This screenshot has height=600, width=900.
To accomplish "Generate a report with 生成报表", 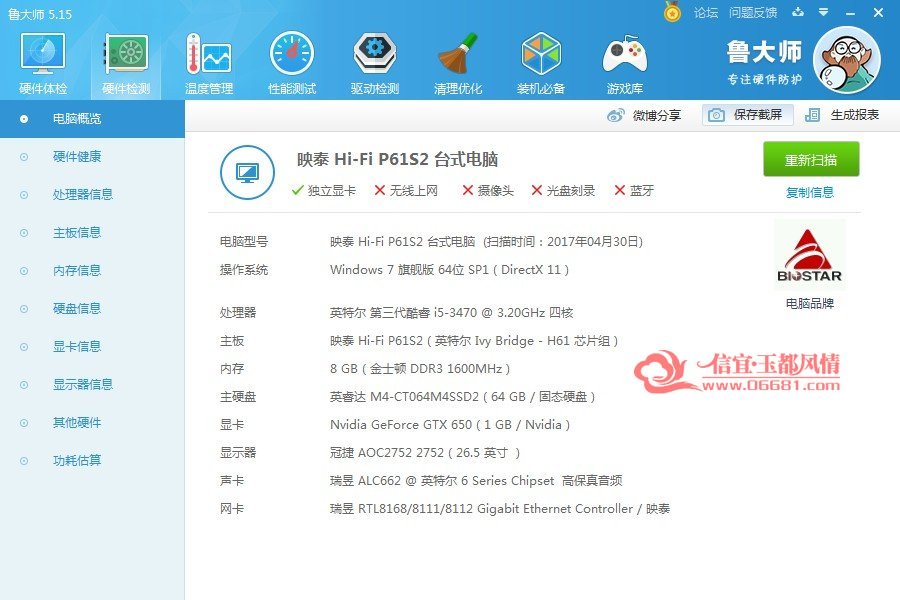I will tap(842, 115).
